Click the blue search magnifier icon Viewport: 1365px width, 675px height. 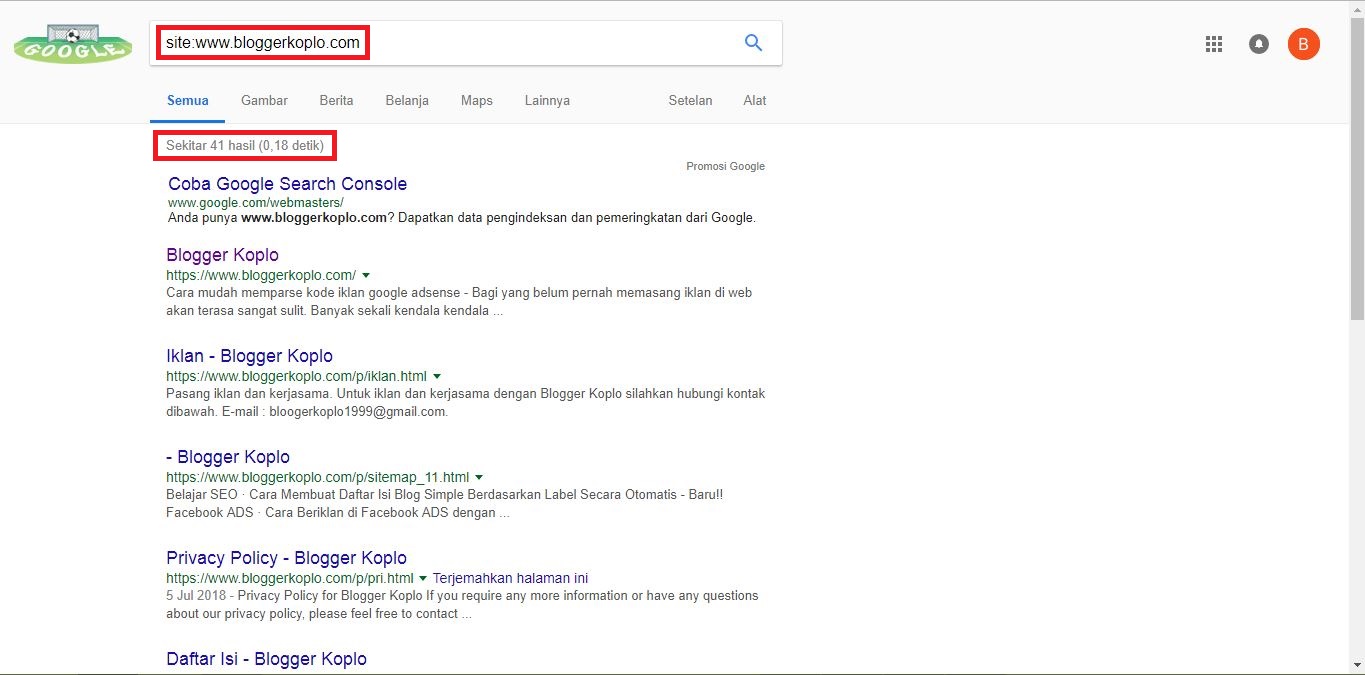pyautogui.click(x=754, y=43)
